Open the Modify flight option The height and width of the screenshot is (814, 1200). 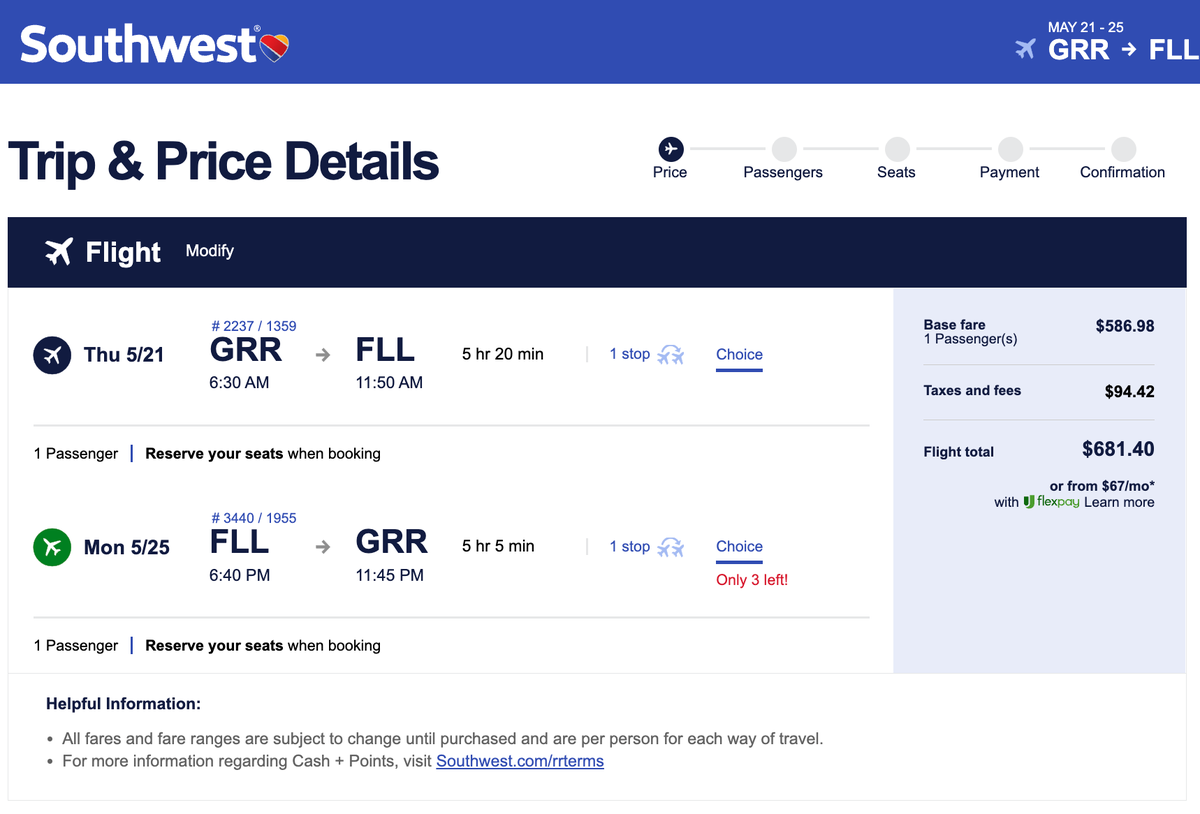[x=209, y=251]
